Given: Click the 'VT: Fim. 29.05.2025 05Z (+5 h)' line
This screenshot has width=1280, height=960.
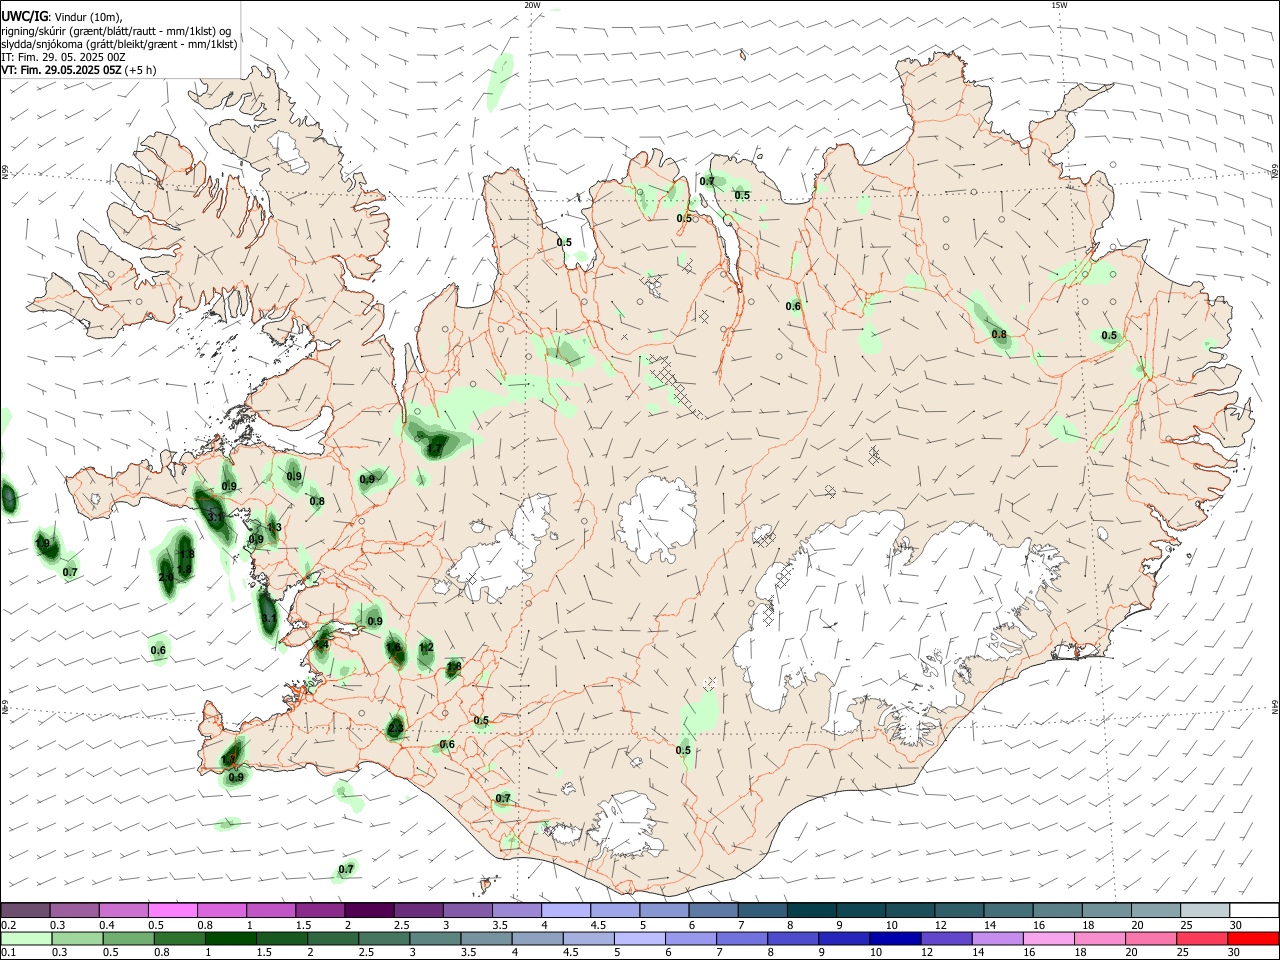Looking at the screenshot, I should pyautogui.click(x=78, y=70).
